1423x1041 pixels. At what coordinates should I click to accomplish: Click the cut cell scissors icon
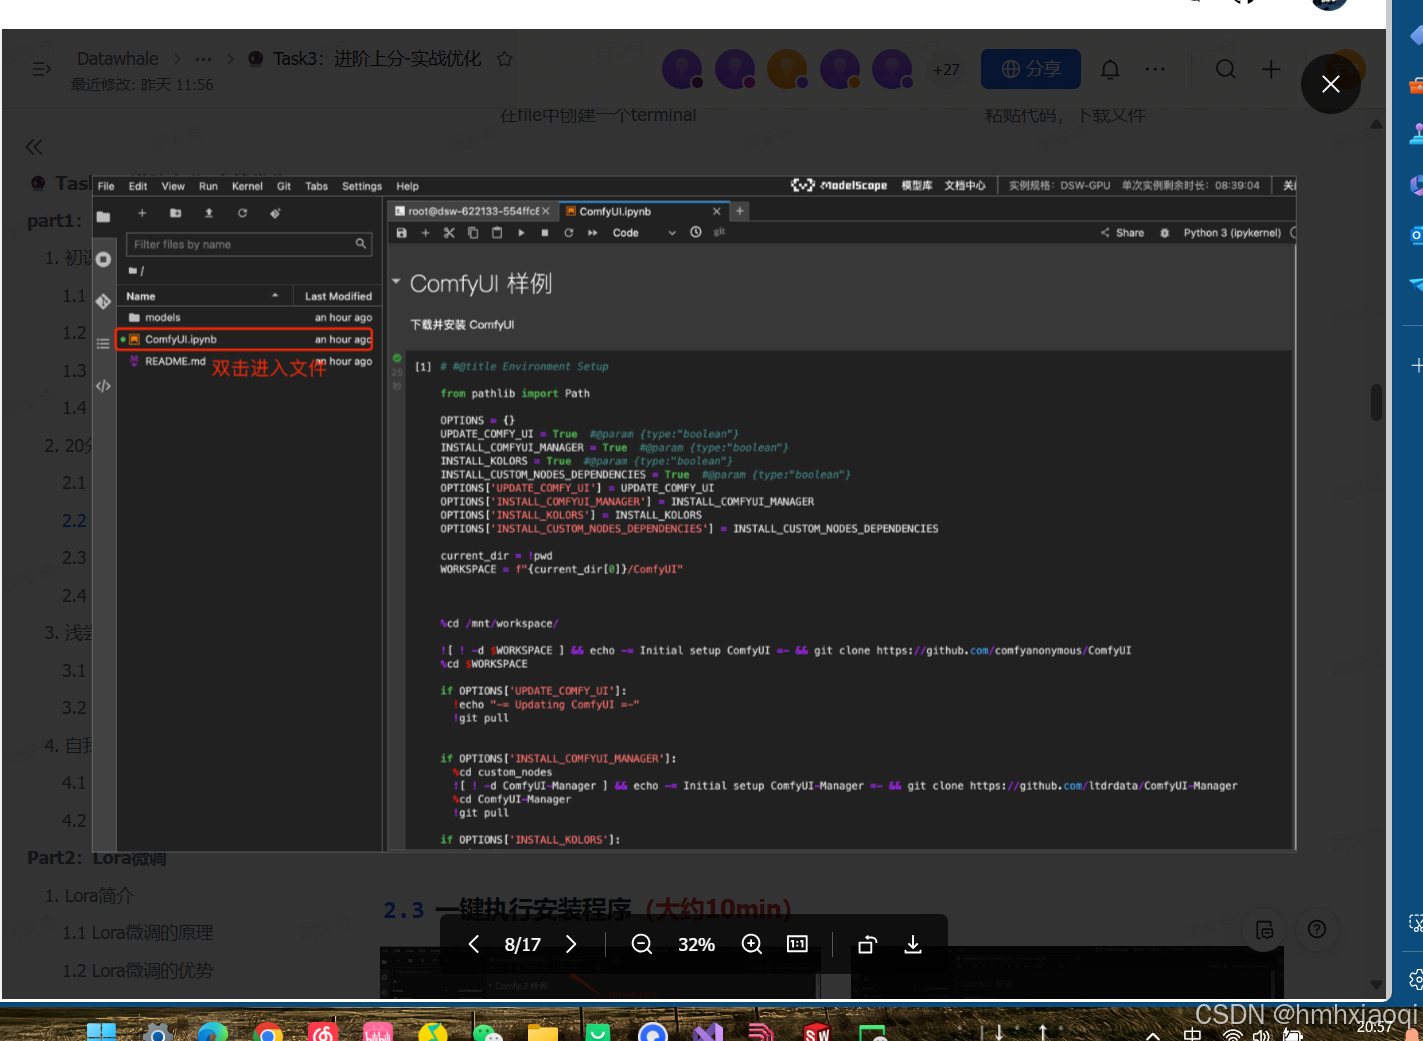coord(449,232)
